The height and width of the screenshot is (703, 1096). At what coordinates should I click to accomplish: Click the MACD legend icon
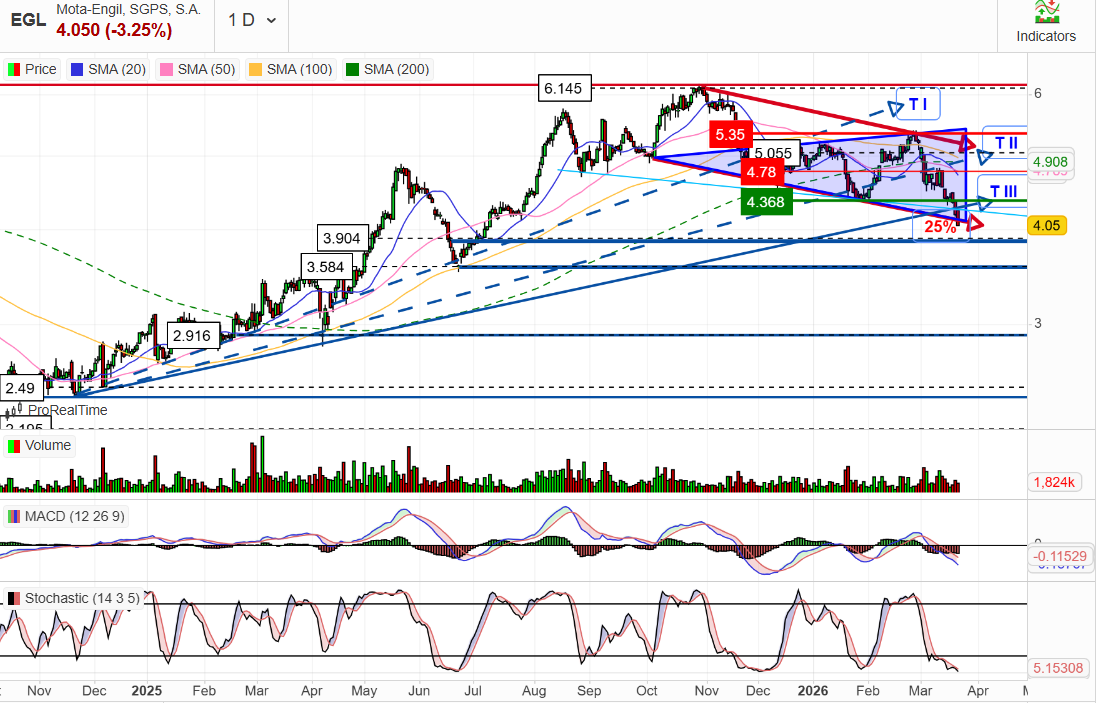[x=13, y=516]
